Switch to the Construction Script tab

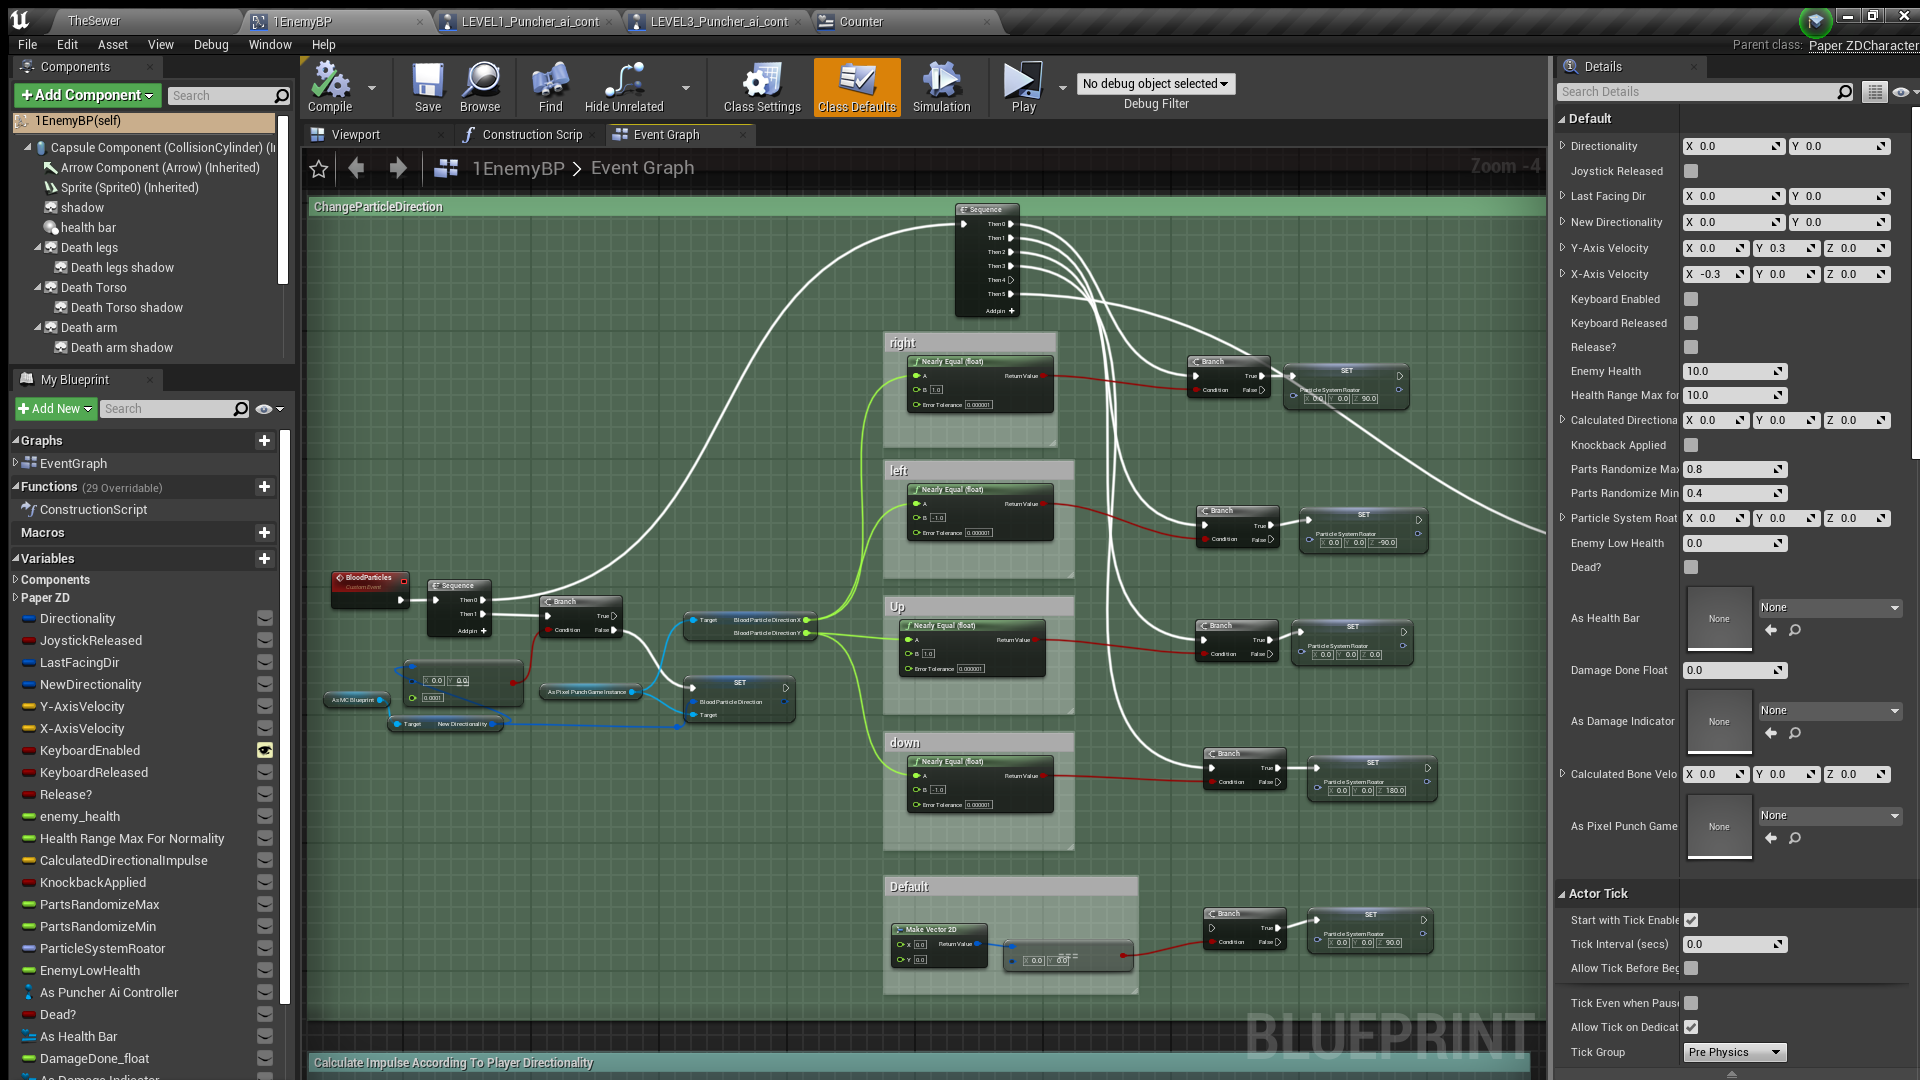pyautogui.click(x=531, y=135)
